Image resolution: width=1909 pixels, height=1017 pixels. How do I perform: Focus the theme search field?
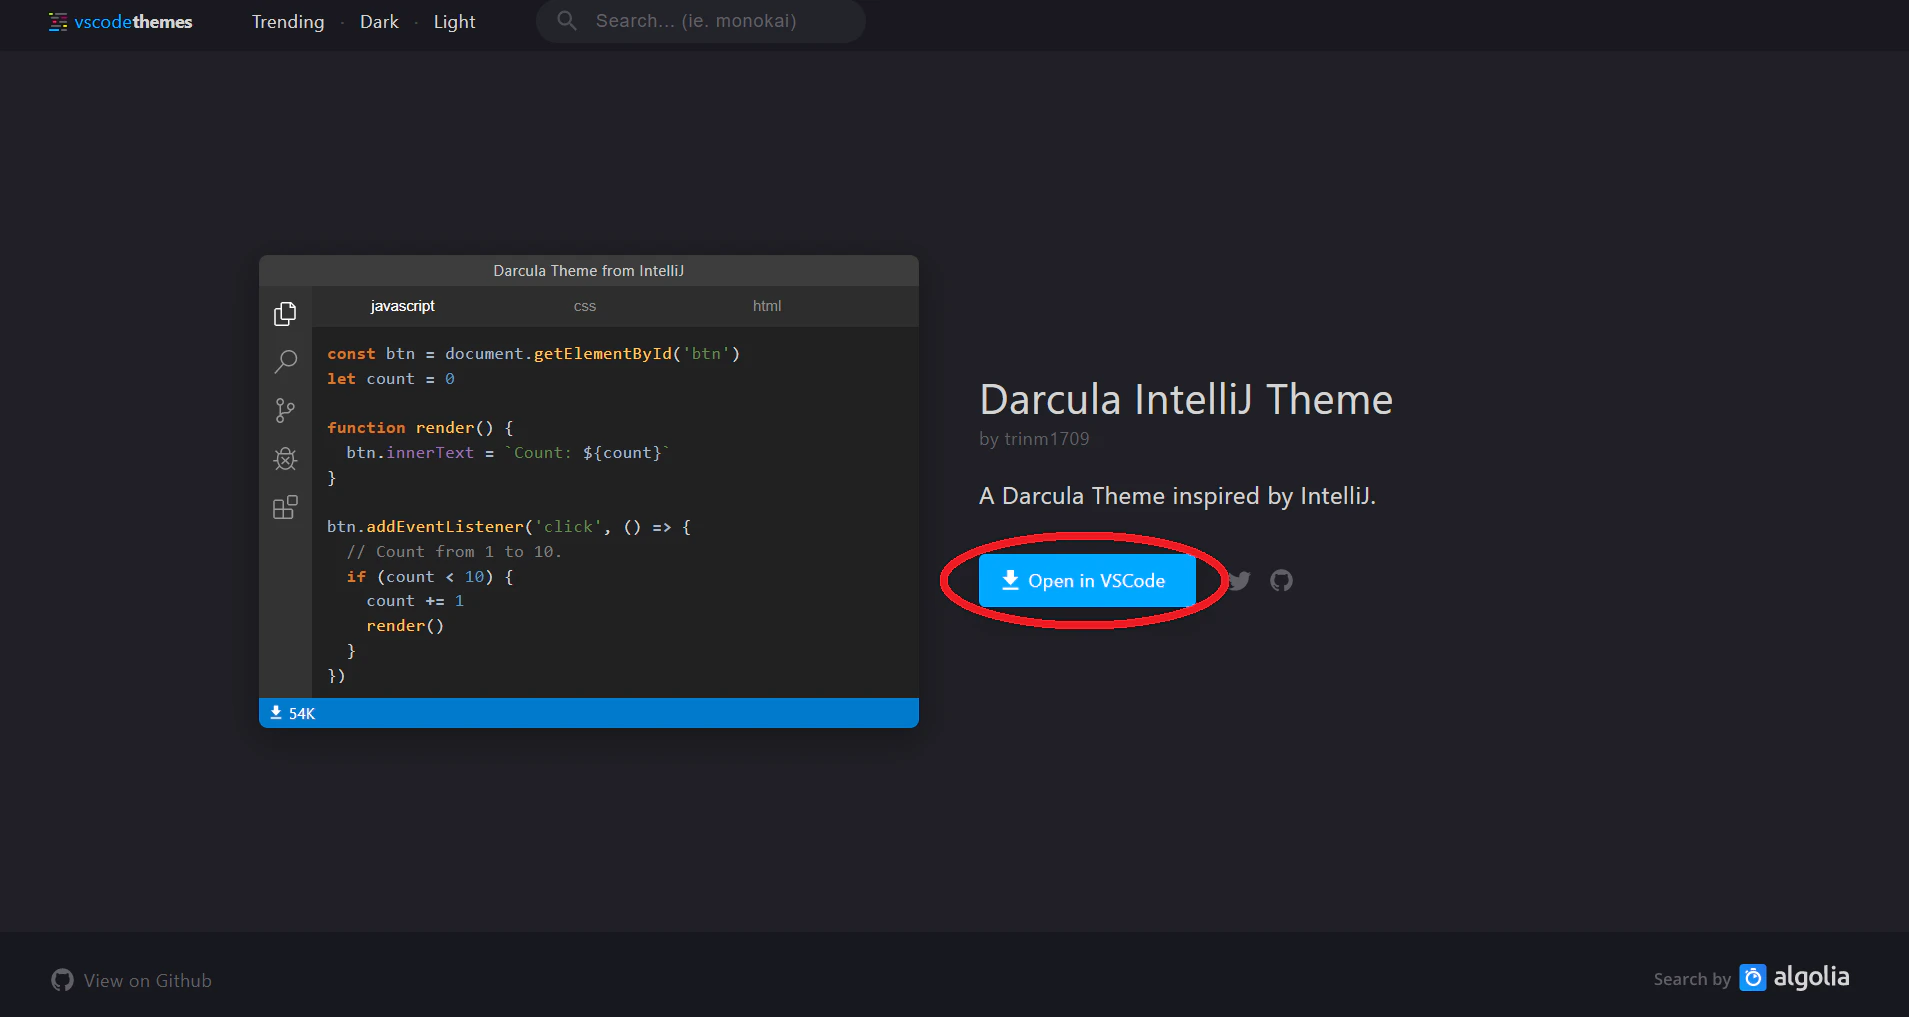[700, 21]
